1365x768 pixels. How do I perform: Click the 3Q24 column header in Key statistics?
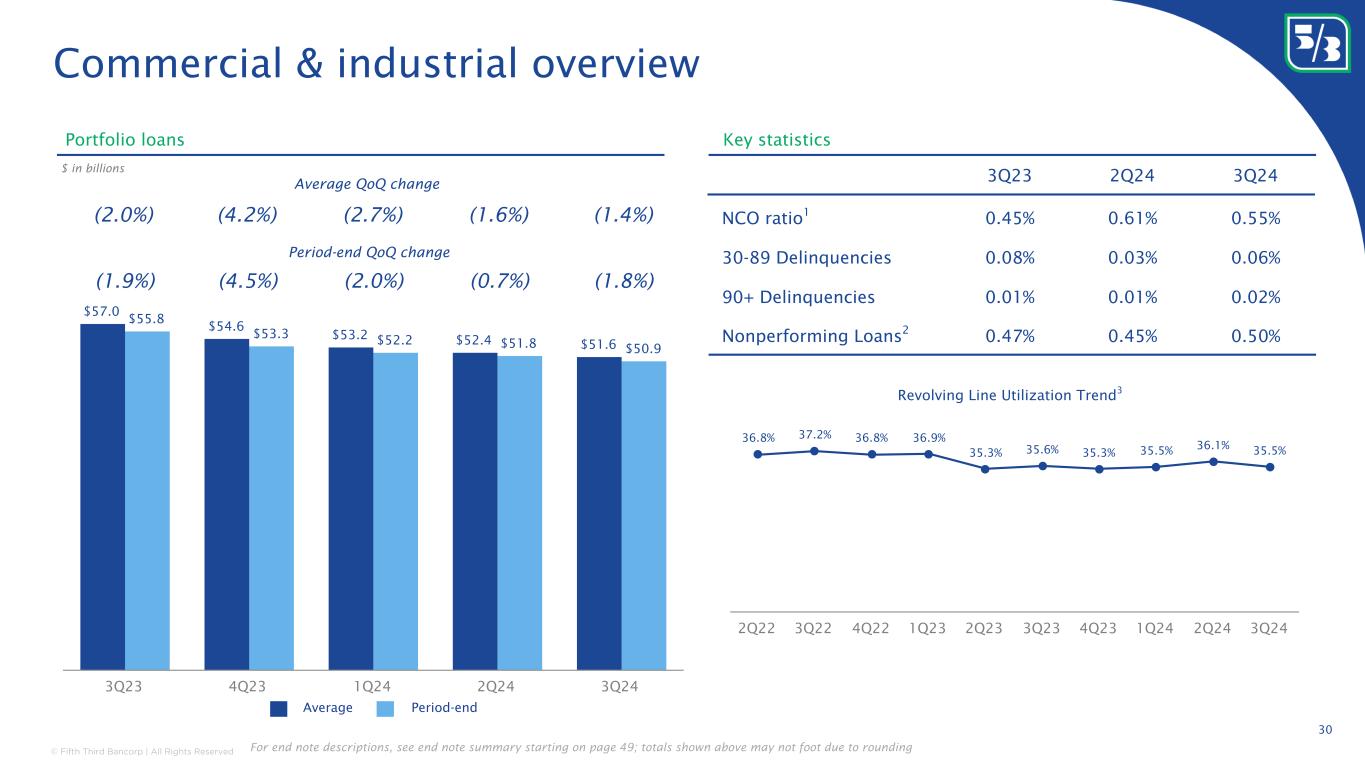pyautogui.click(x=1256, y=176)
